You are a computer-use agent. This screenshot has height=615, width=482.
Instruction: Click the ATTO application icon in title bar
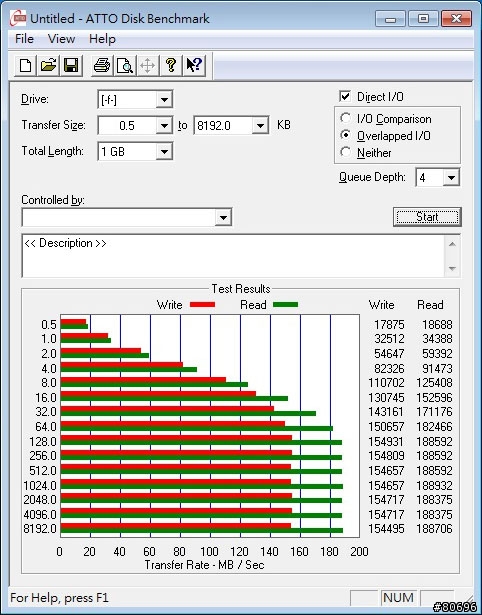coord(18,18)
